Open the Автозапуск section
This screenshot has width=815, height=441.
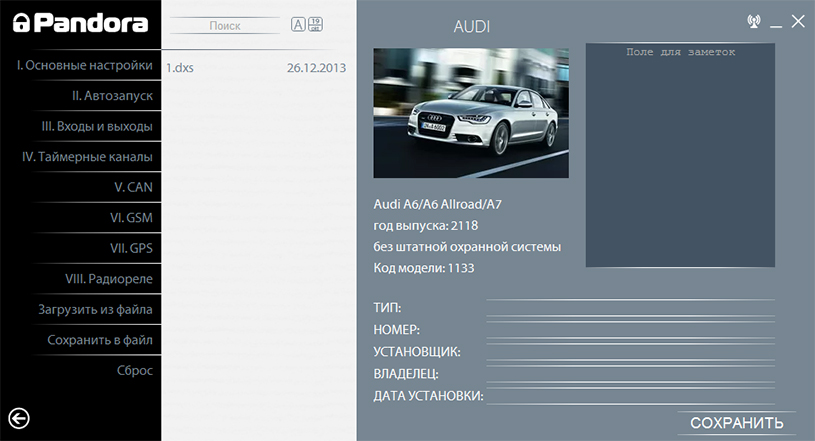coord(112,96)
